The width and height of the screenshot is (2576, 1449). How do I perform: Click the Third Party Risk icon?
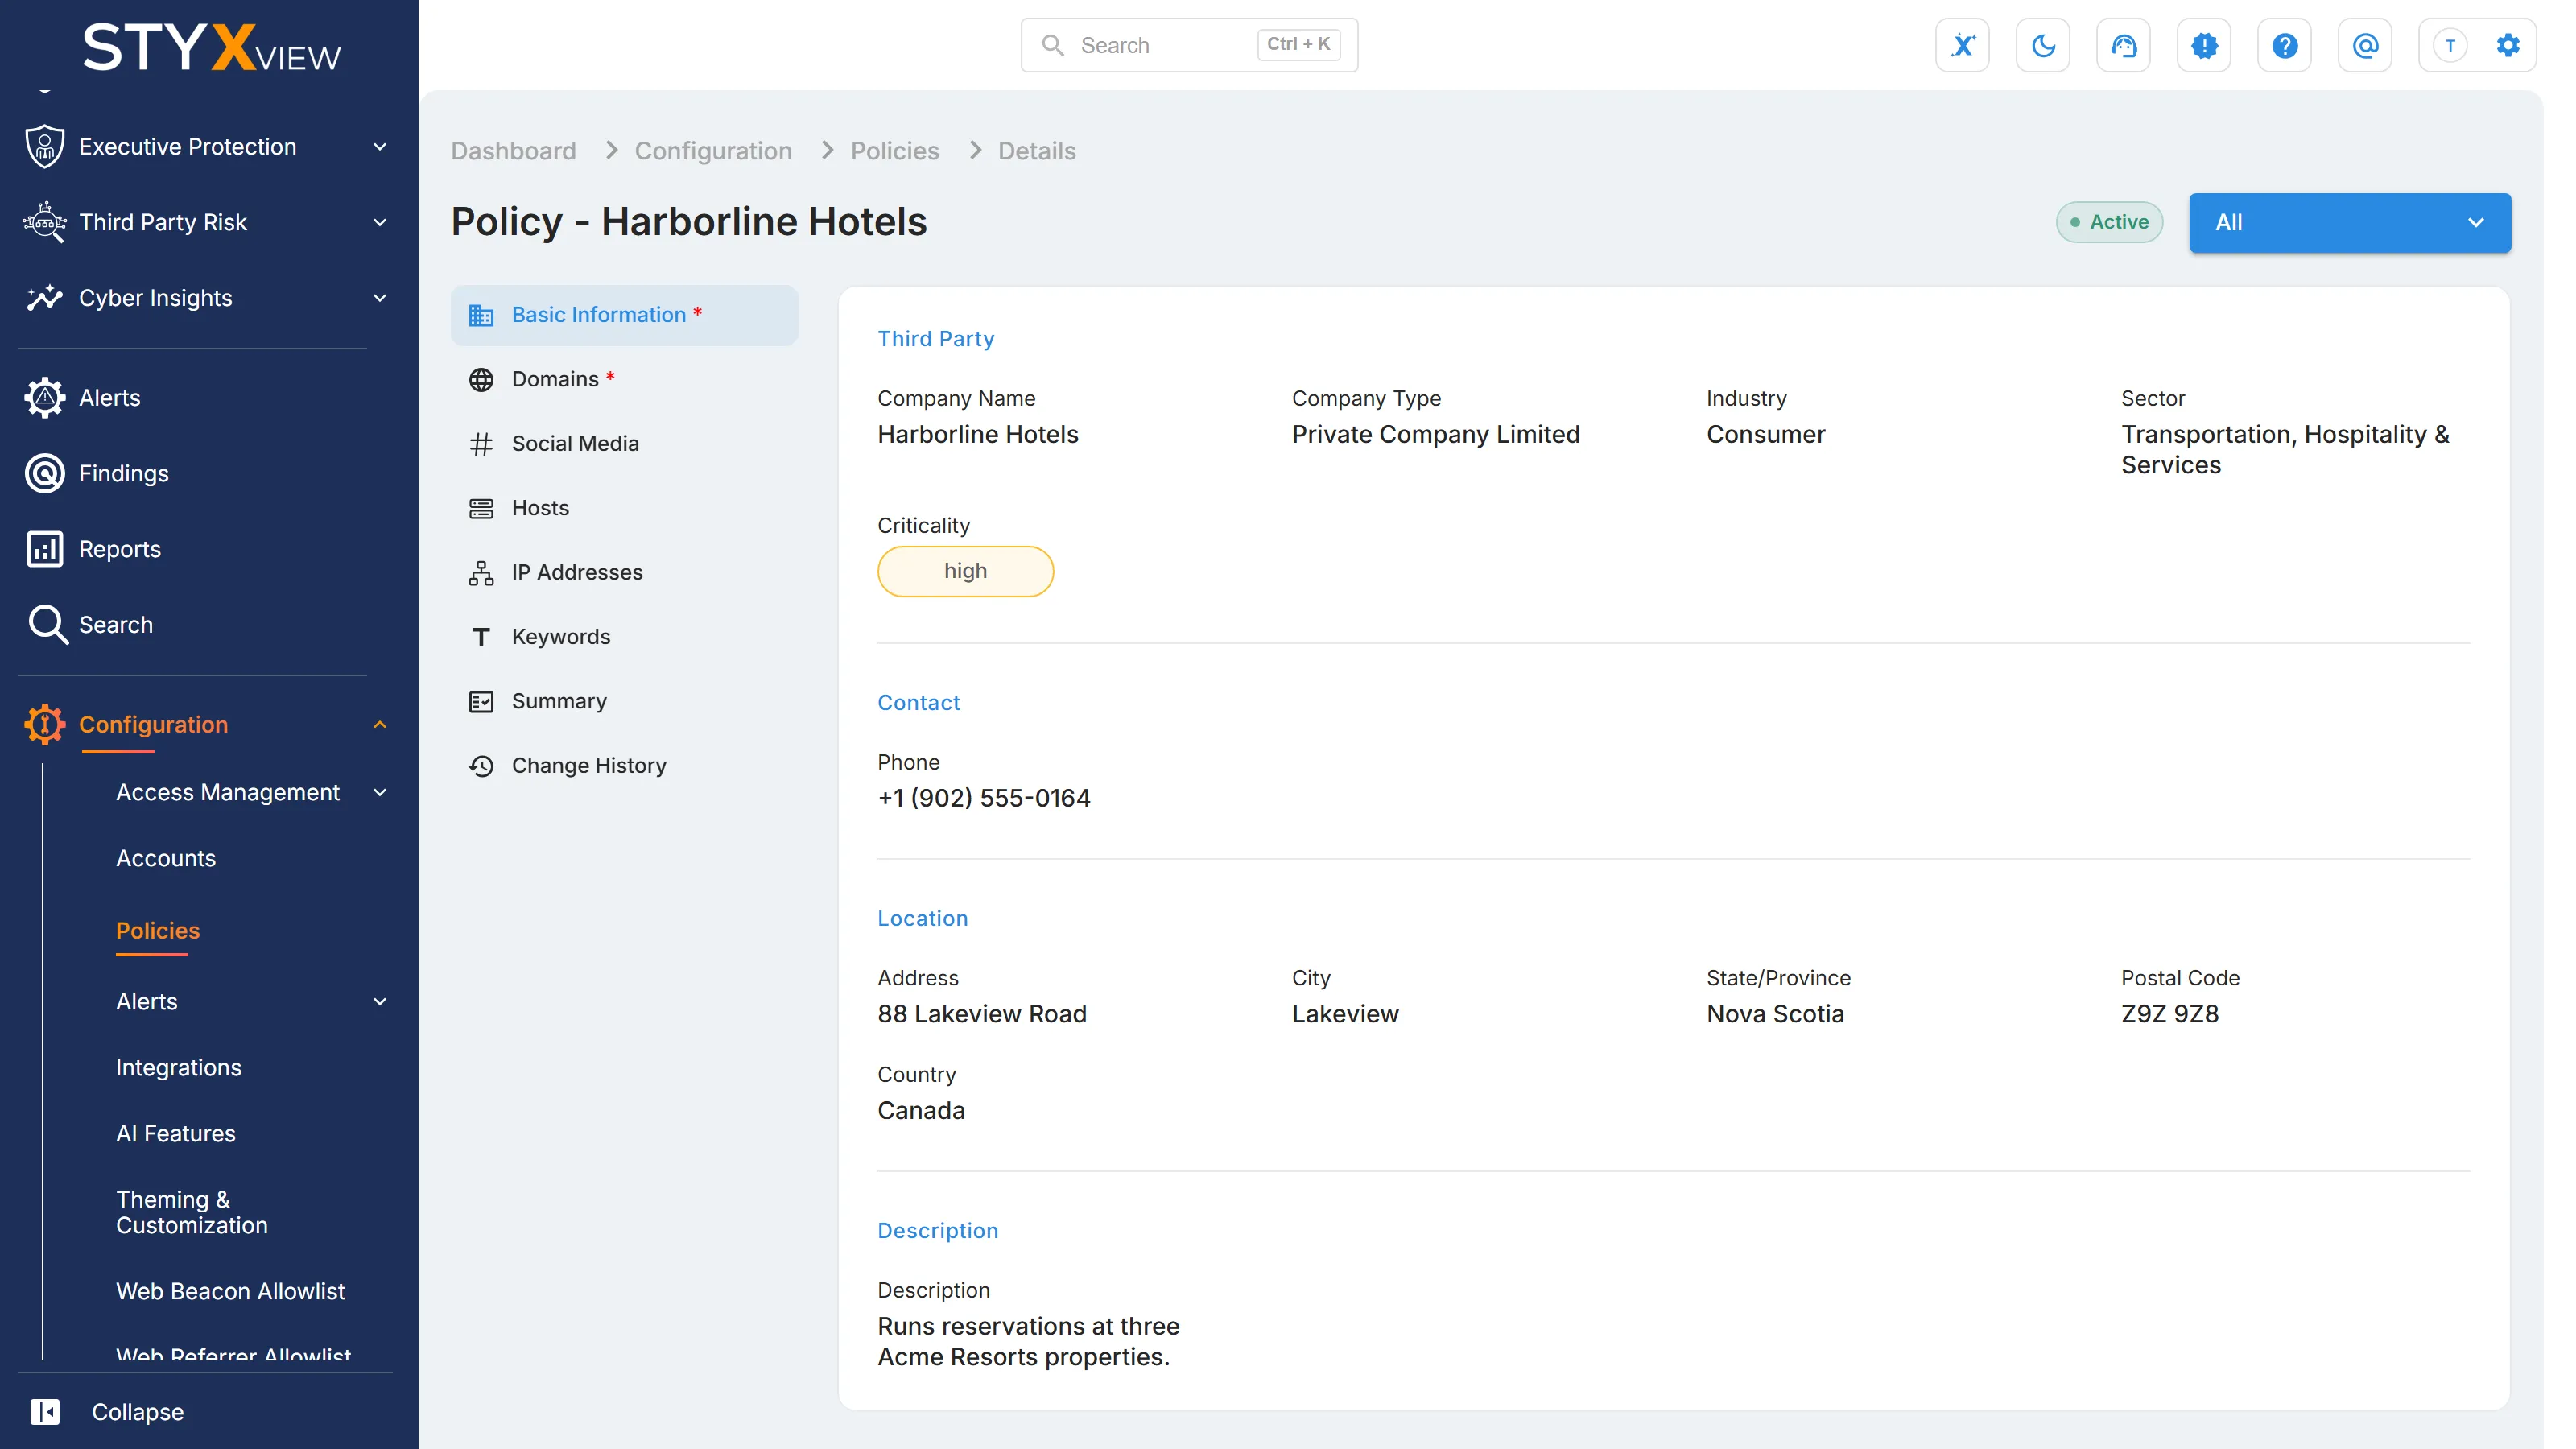point(45,222)
